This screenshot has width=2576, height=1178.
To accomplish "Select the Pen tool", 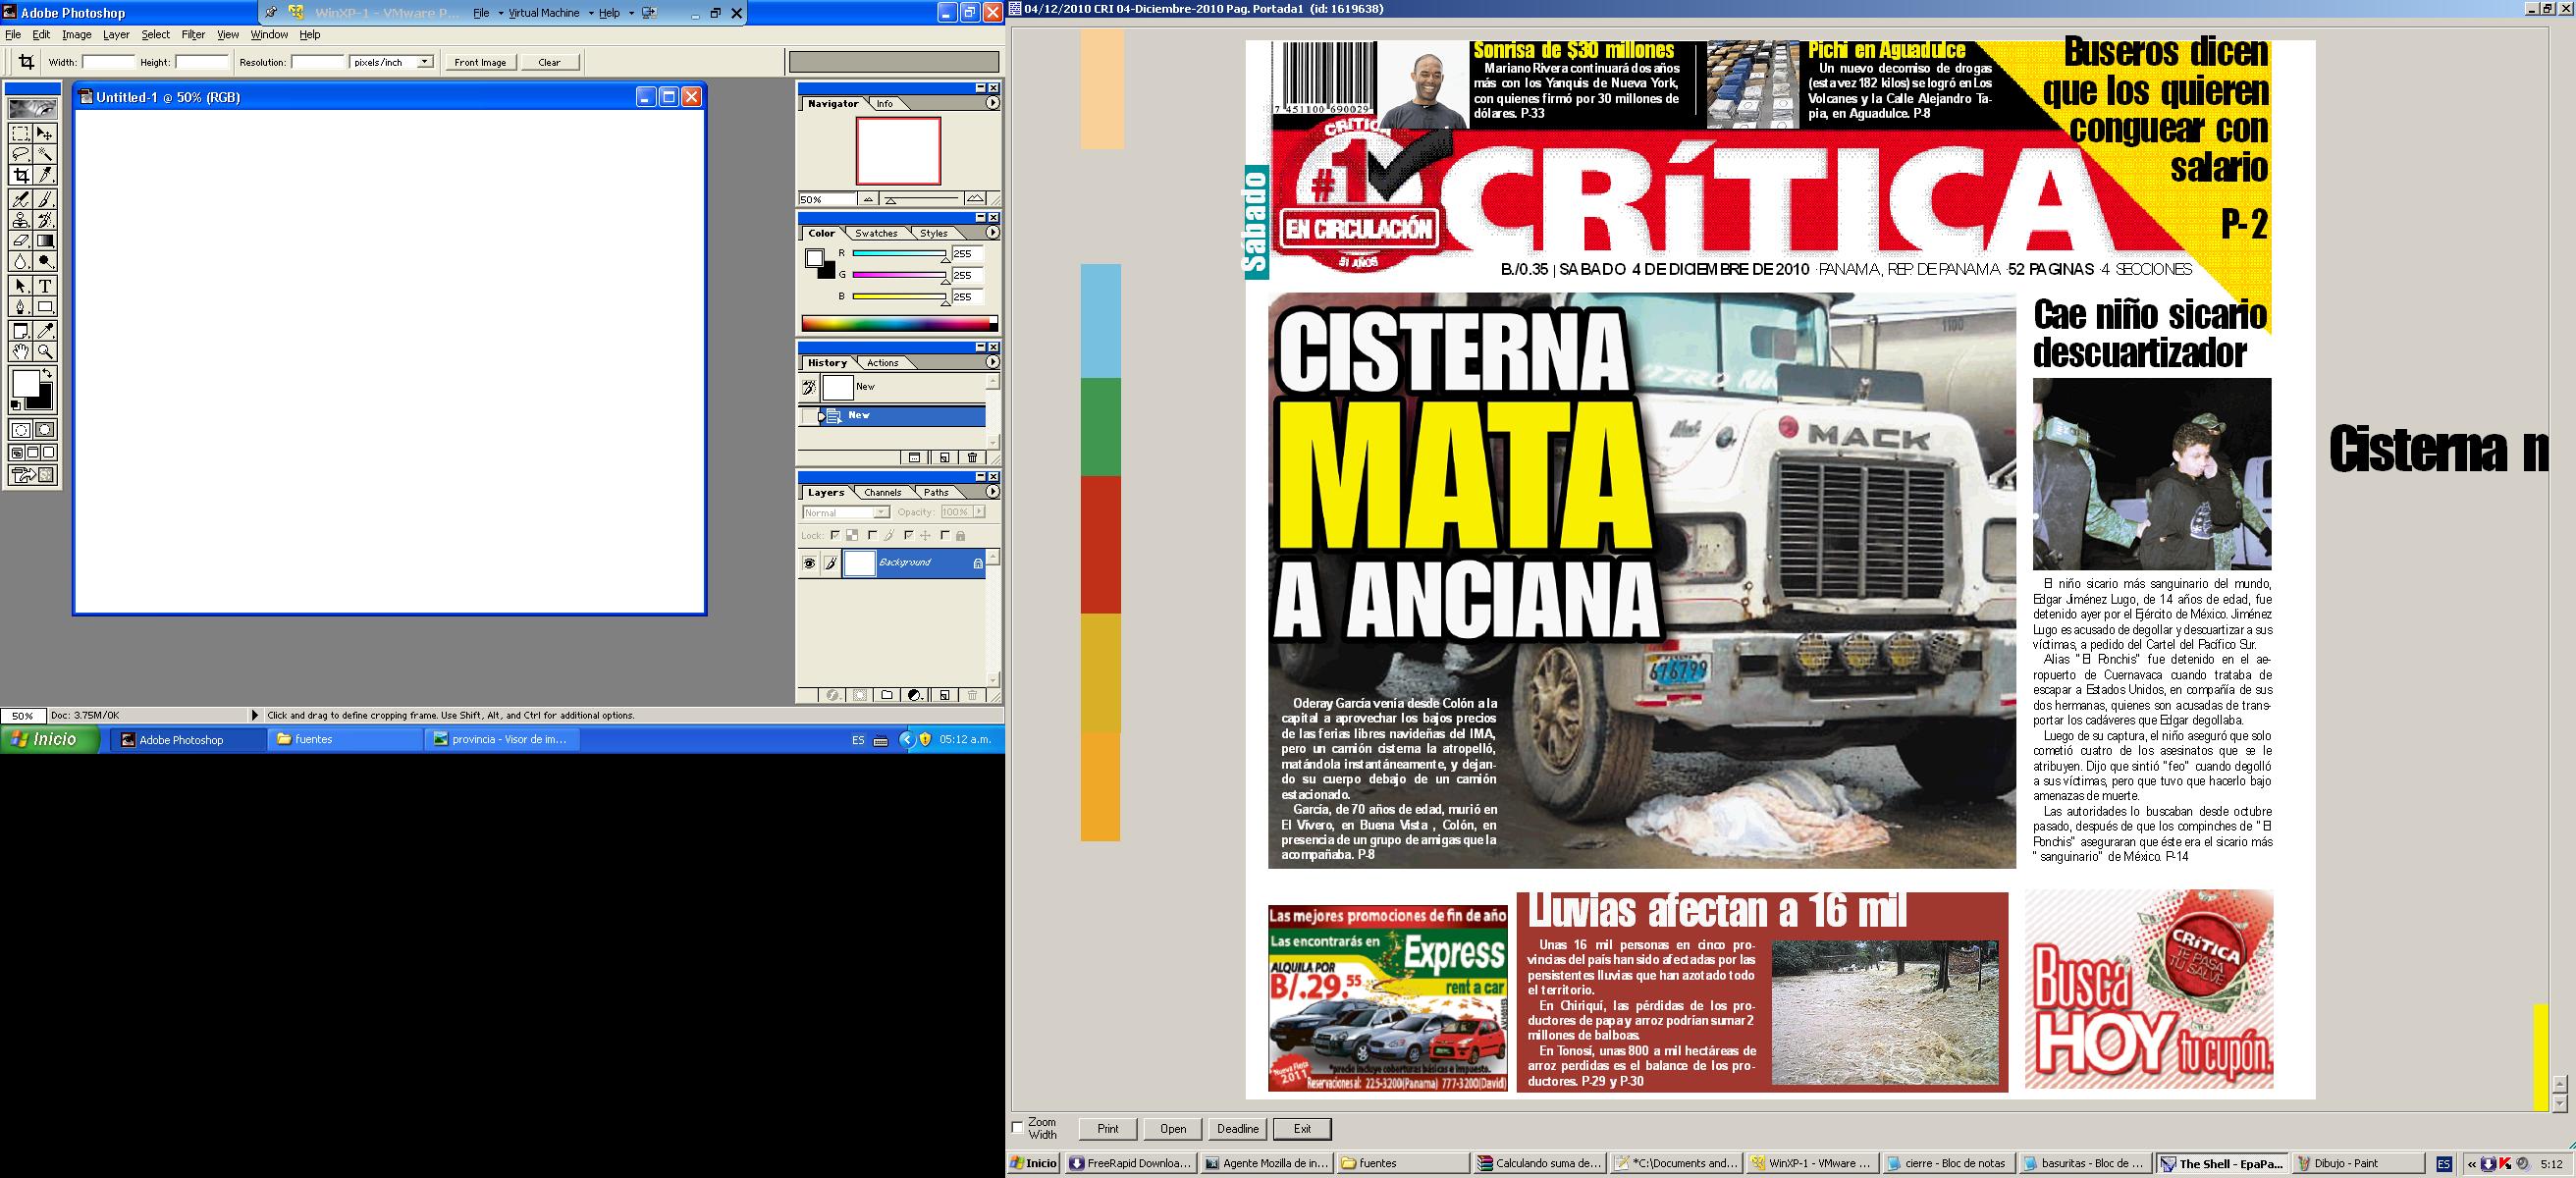I will 20,307.
